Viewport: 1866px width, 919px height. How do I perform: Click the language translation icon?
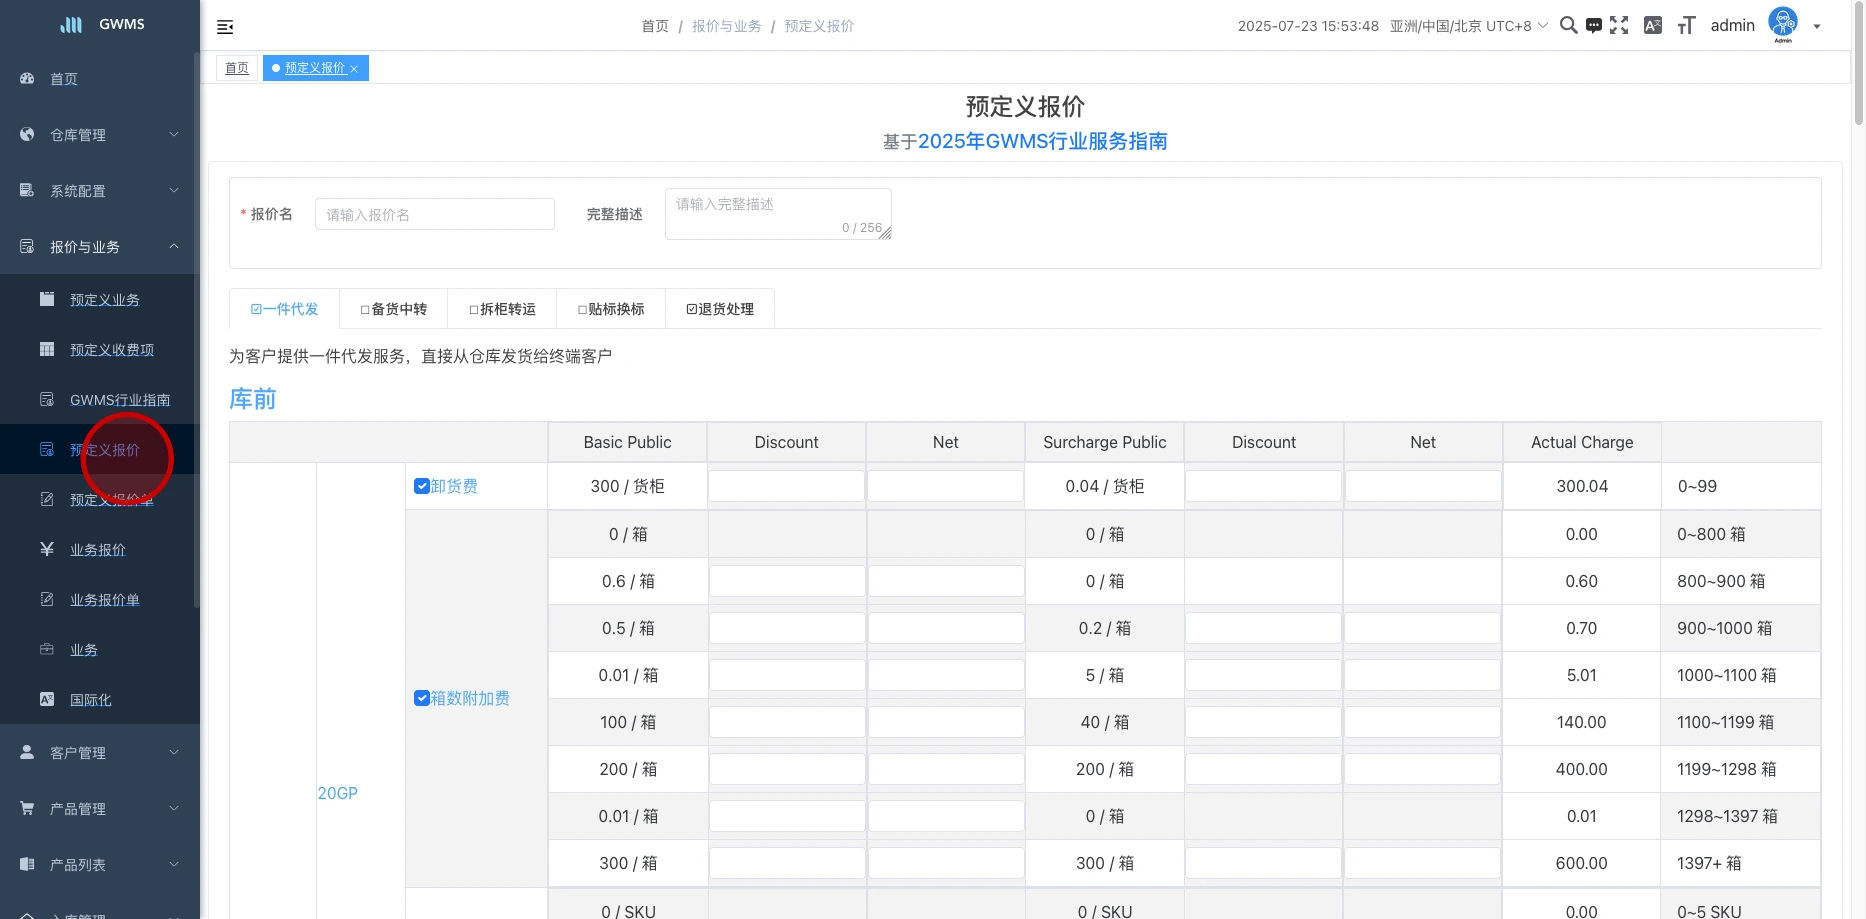(x=1653, y=26)
